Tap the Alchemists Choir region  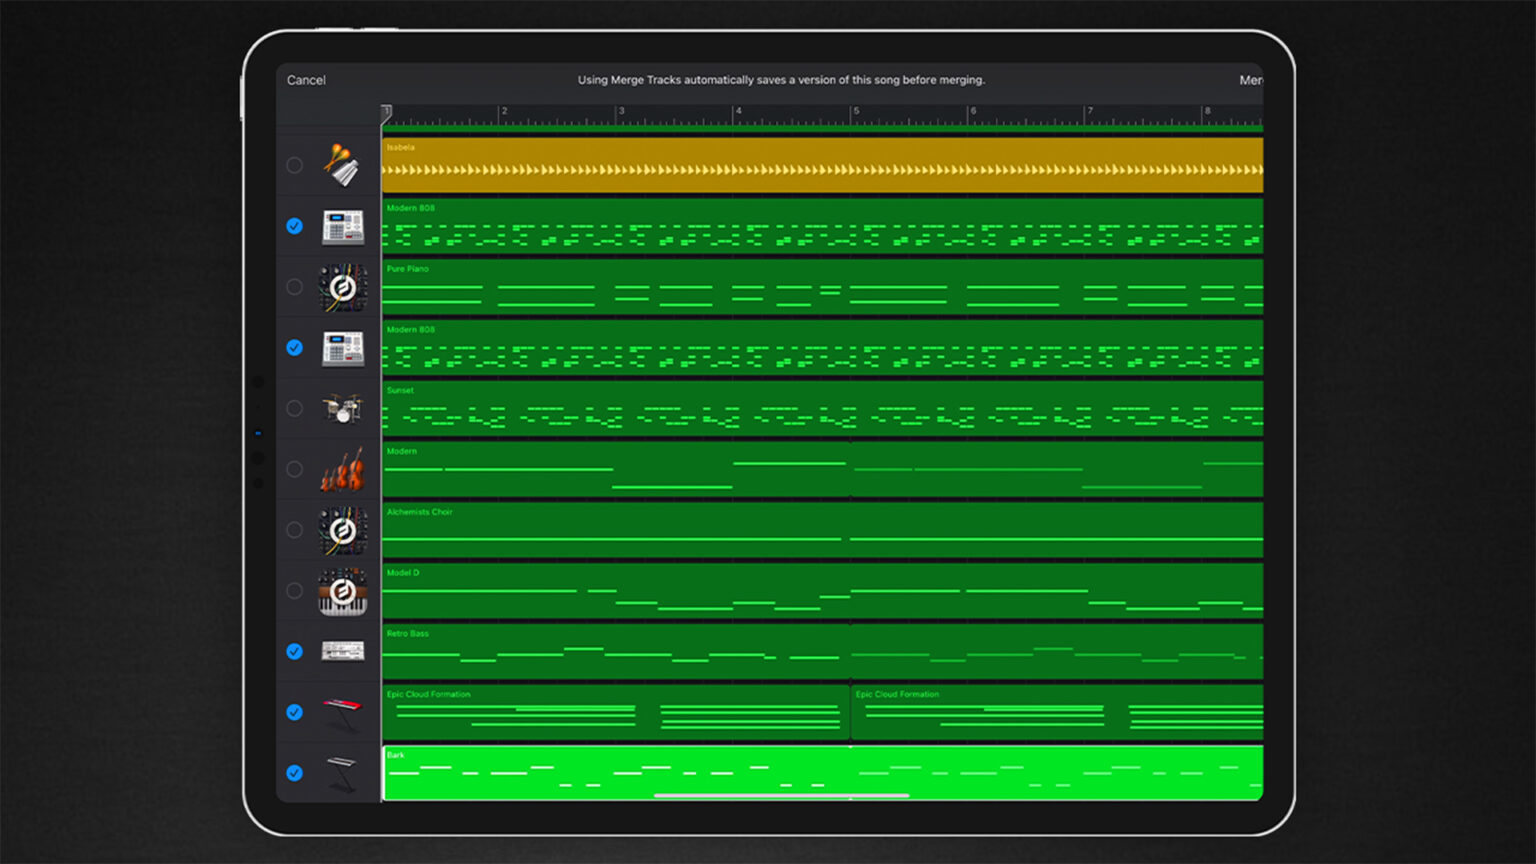tap(822, 530)
